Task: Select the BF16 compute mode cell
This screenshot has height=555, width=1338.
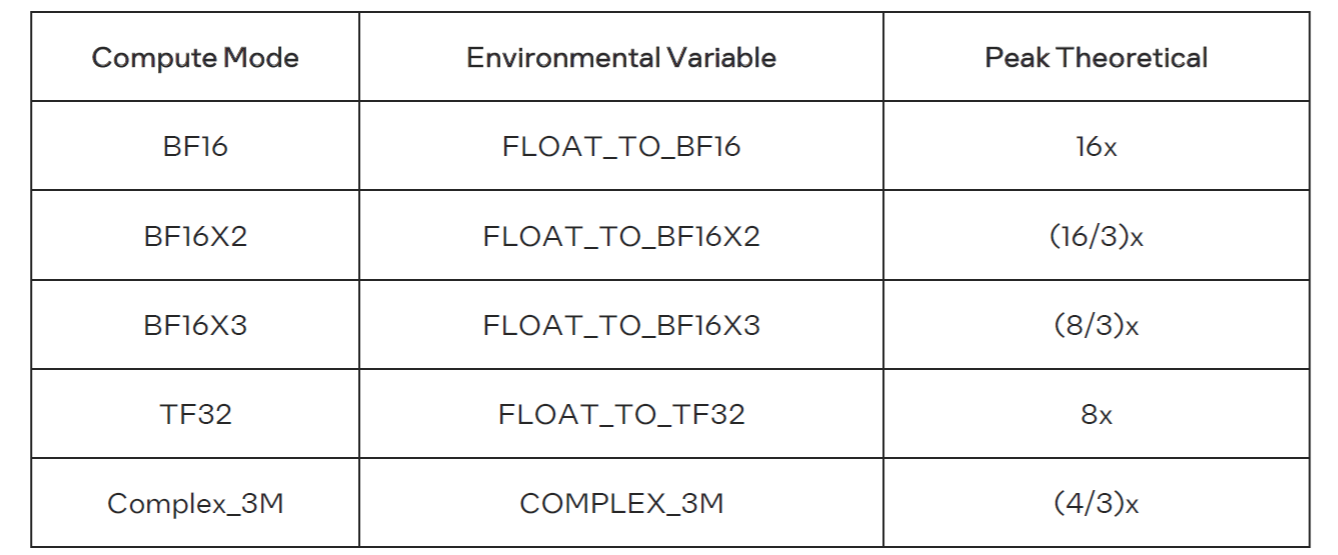Action: pyautogui.click(x=195, y=146)
